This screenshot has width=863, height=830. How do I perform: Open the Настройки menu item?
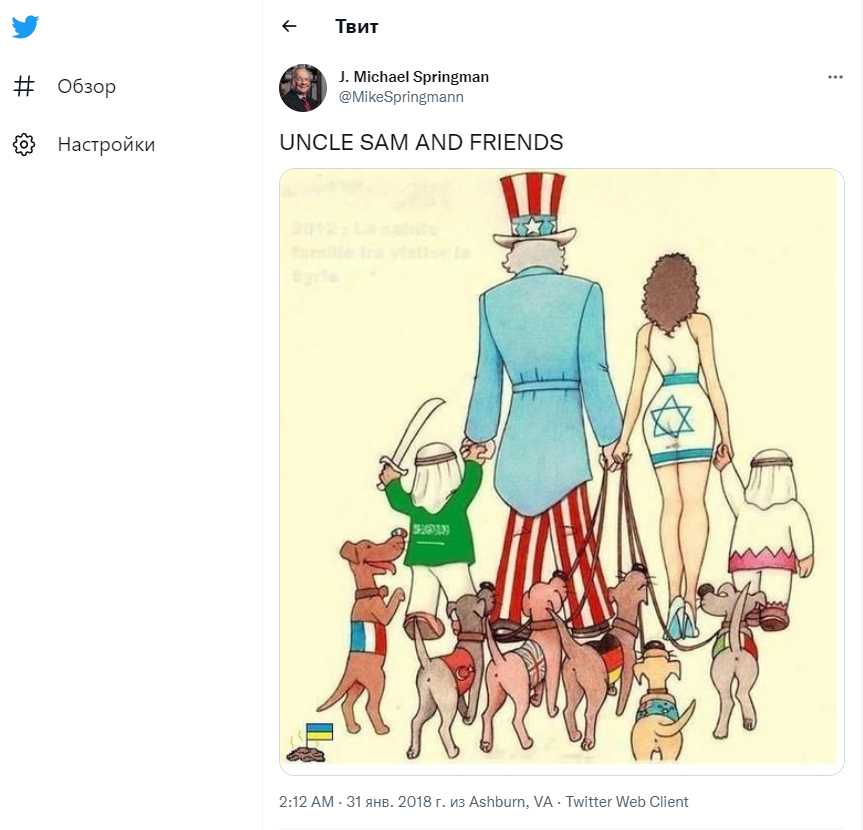click(106, 144)
